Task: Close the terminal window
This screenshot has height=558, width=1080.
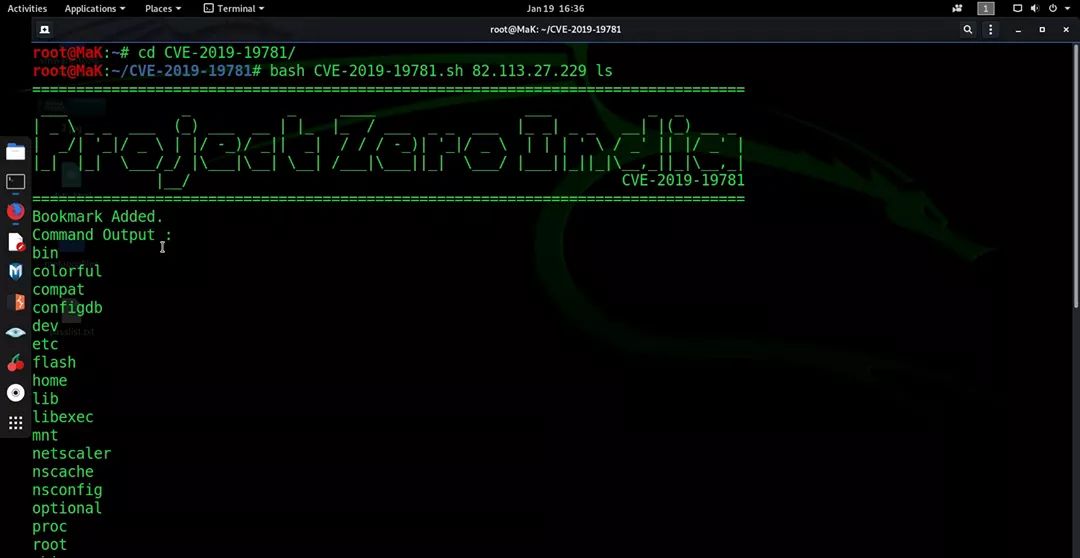Action: (x=1065, y=30)
